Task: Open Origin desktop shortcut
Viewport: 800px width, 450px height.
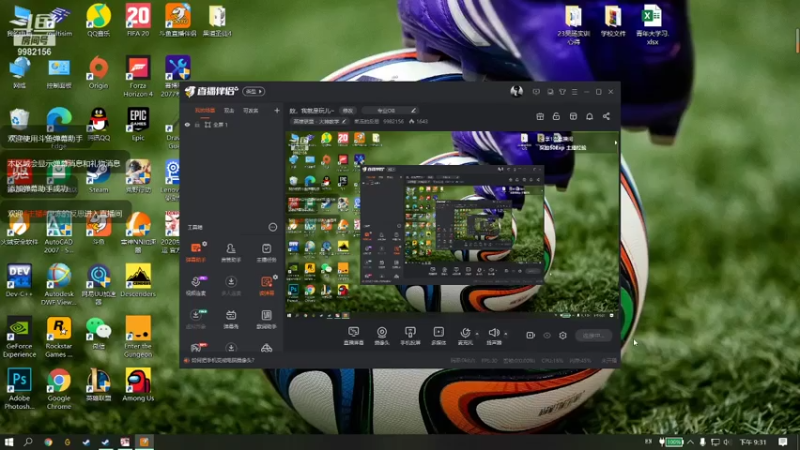Action: click(x=98, y=72)
